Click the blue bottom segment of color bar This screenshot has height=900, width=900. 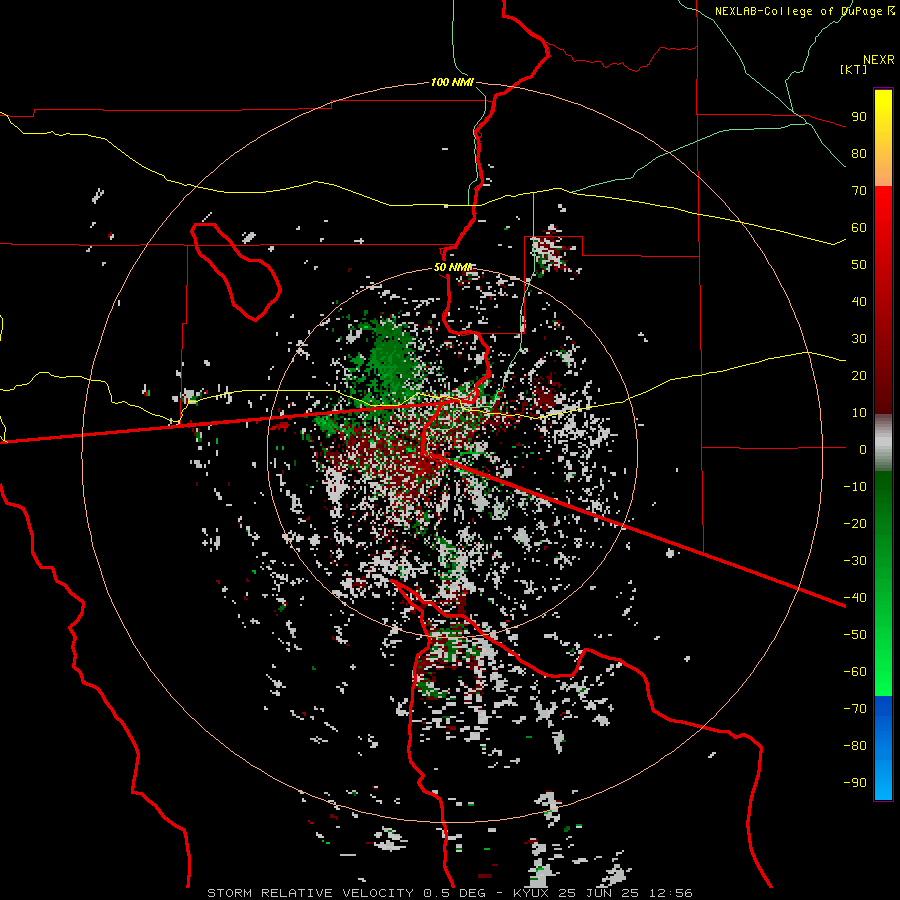point(883,747)
